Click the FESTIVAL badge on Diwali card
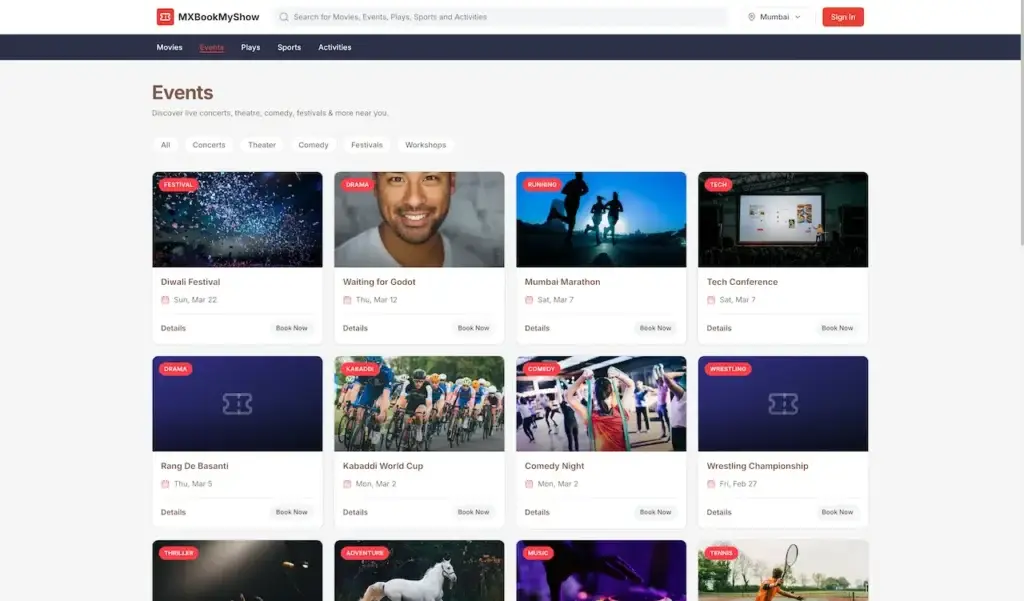 coord(178,185)
